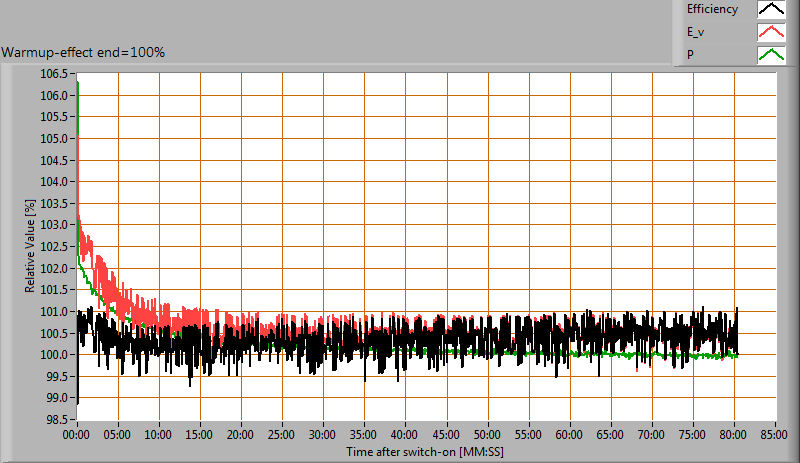This screenshot has width=800, height=463.
Task: Click the 20:00 x-axis tick label
Action: (x=241, y=437)
